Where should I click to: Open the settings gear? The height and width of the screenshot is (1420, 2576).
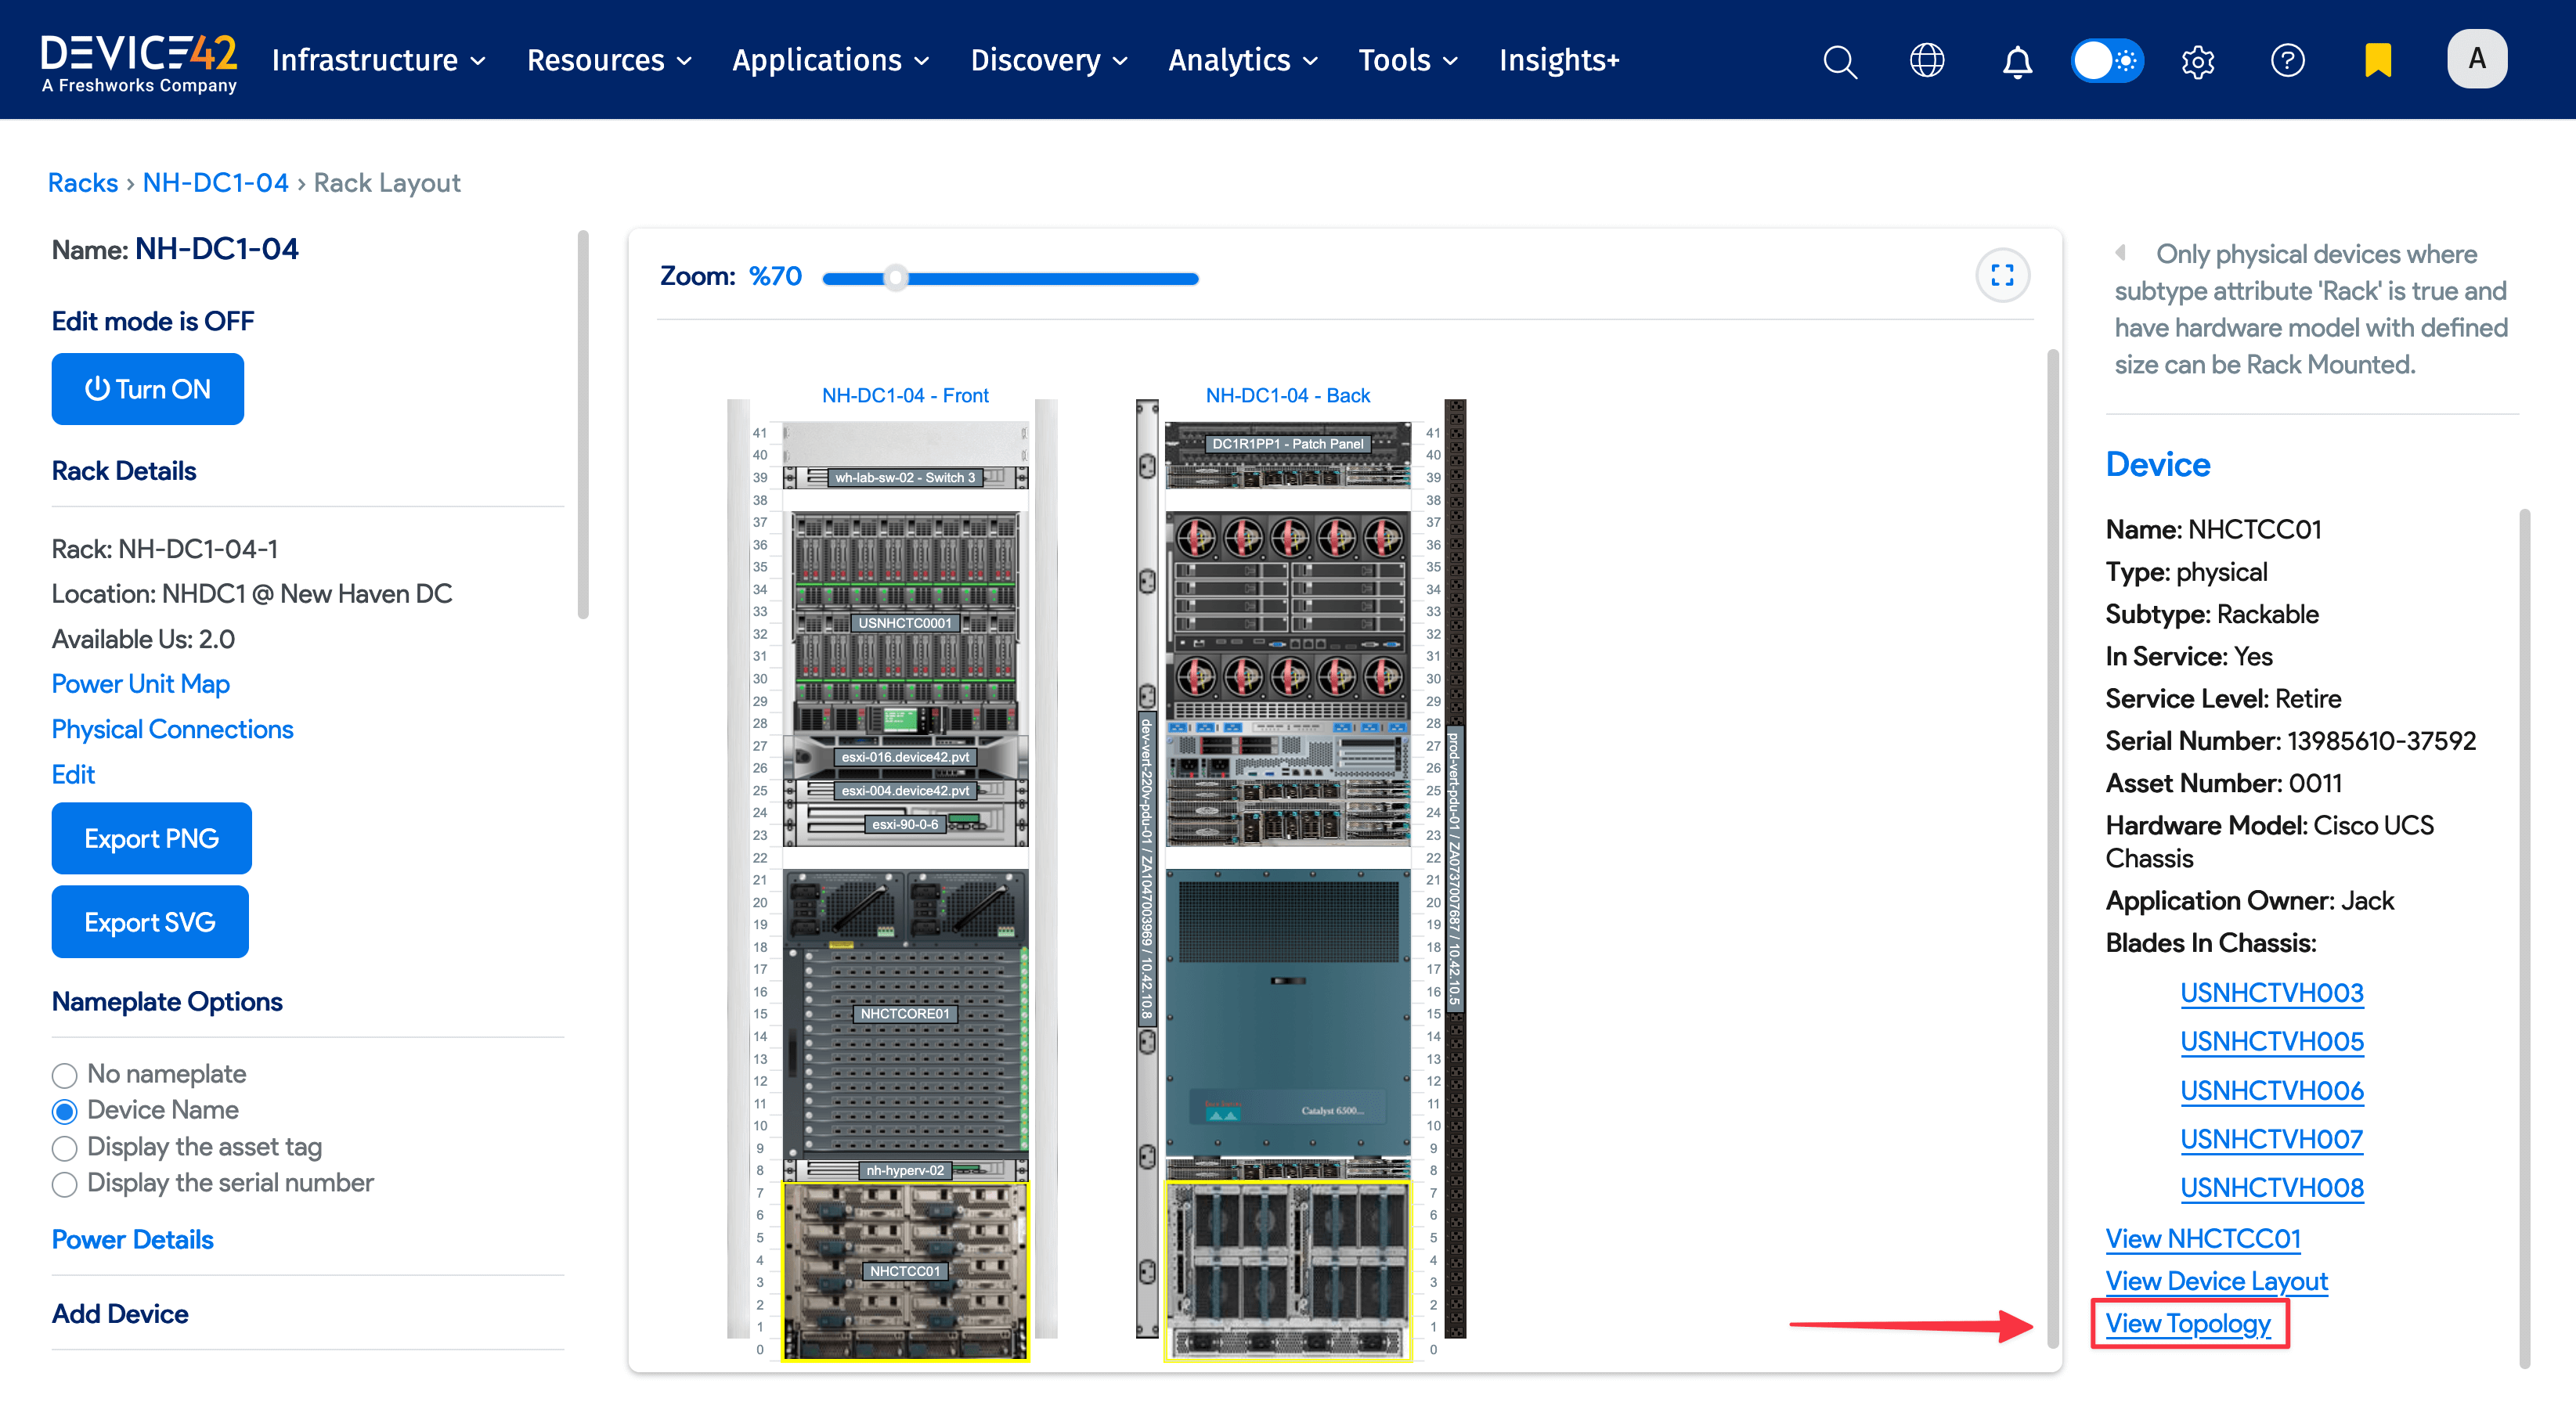[2198, 60]
